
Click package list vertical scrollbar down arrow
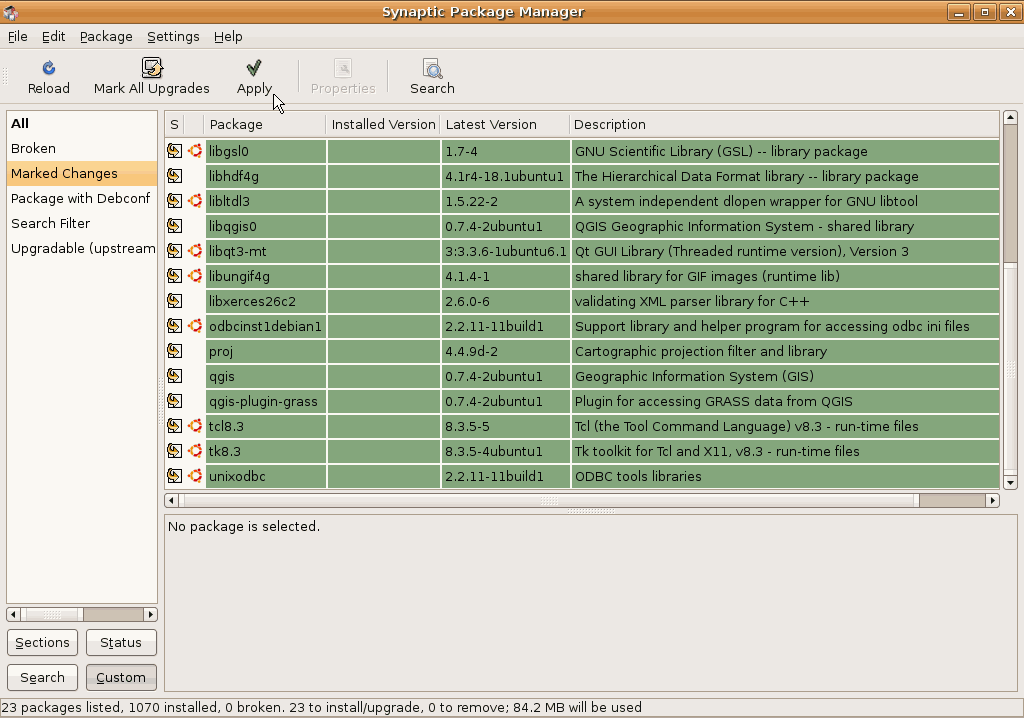[x=1010, y=483]
